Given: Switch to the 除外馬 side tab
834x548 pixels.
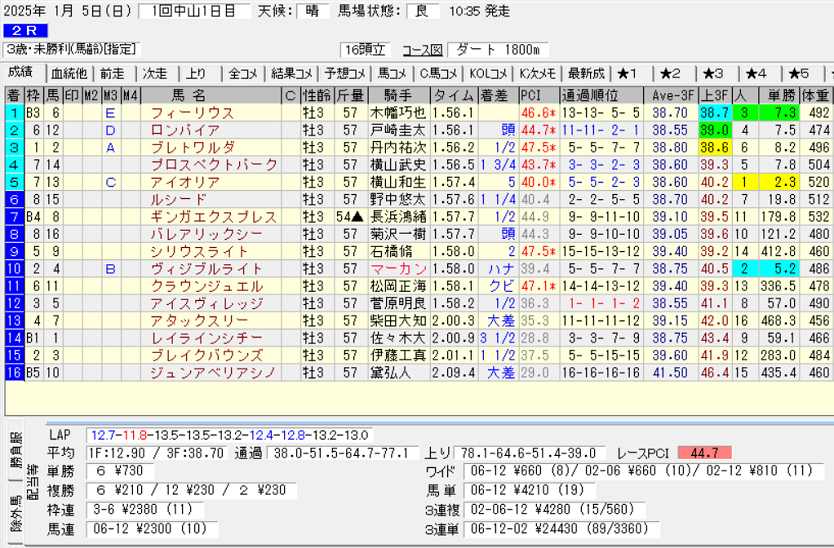Looking at the screenshot, I should [x=17, y=520].
